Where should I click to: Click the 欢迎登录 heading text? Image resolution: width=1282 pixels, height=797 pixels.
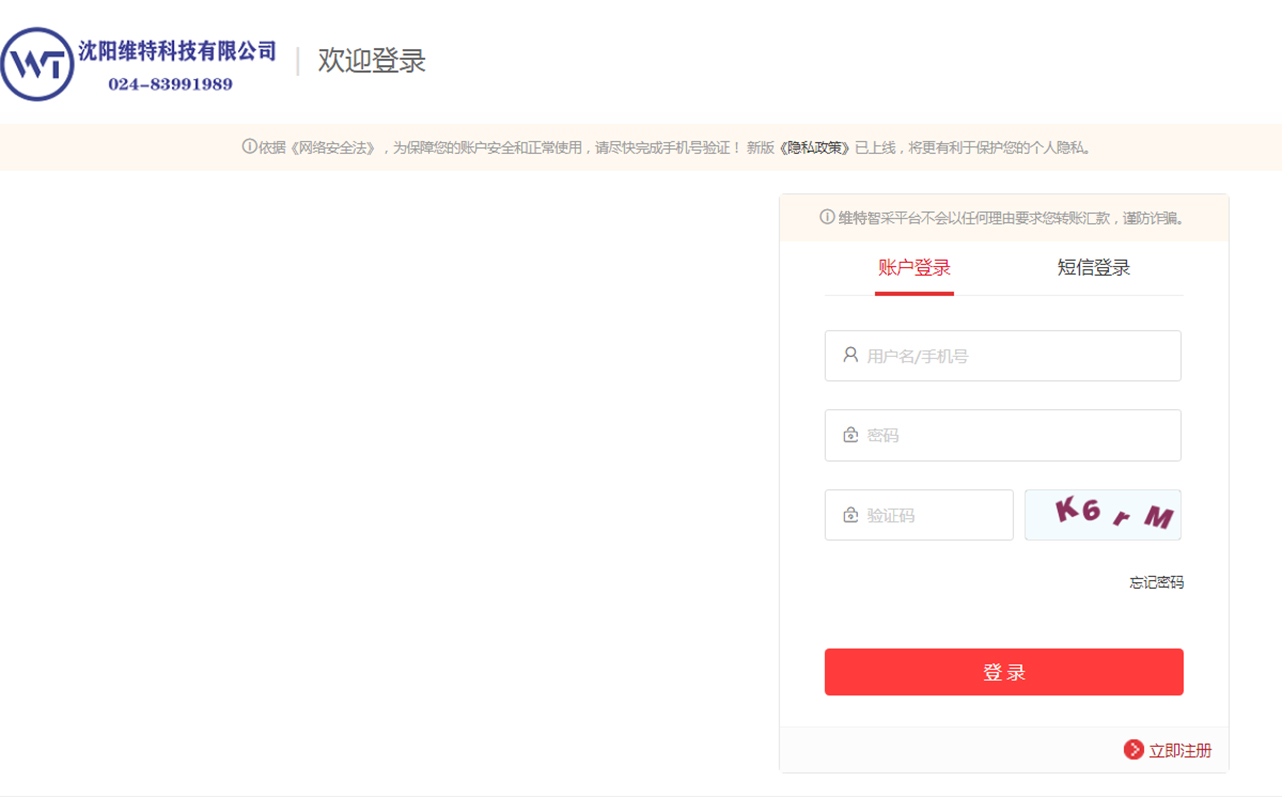(x=372, y=60)
